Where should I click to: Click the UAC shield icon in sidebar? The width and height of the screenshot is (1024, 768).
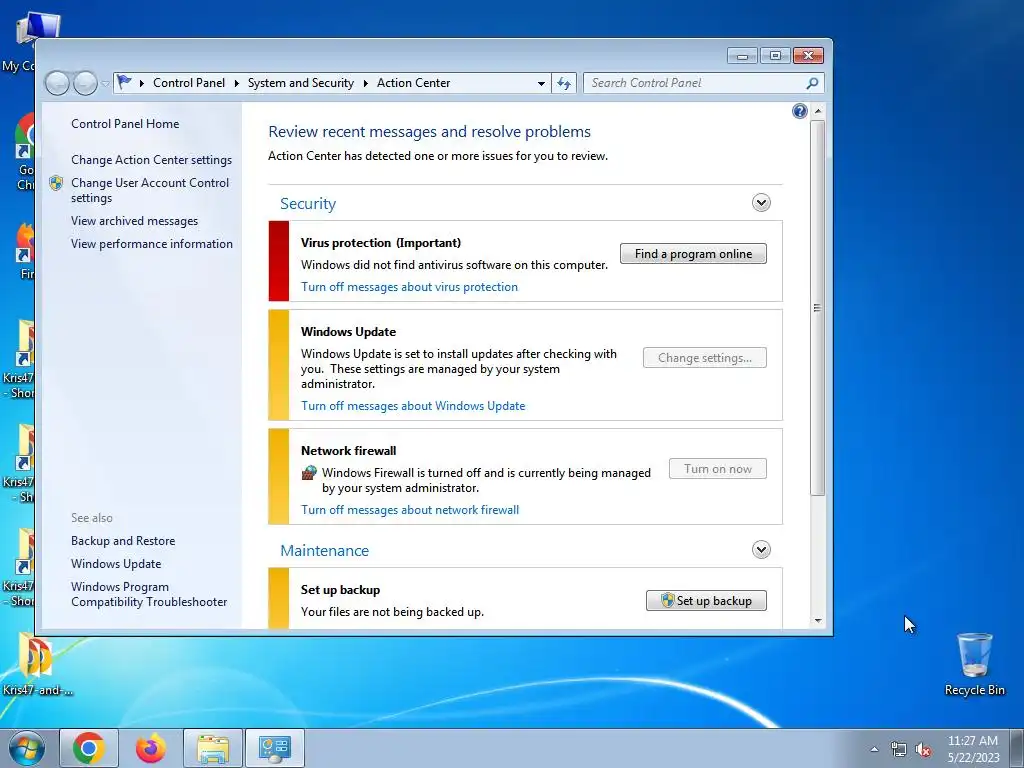56,183
